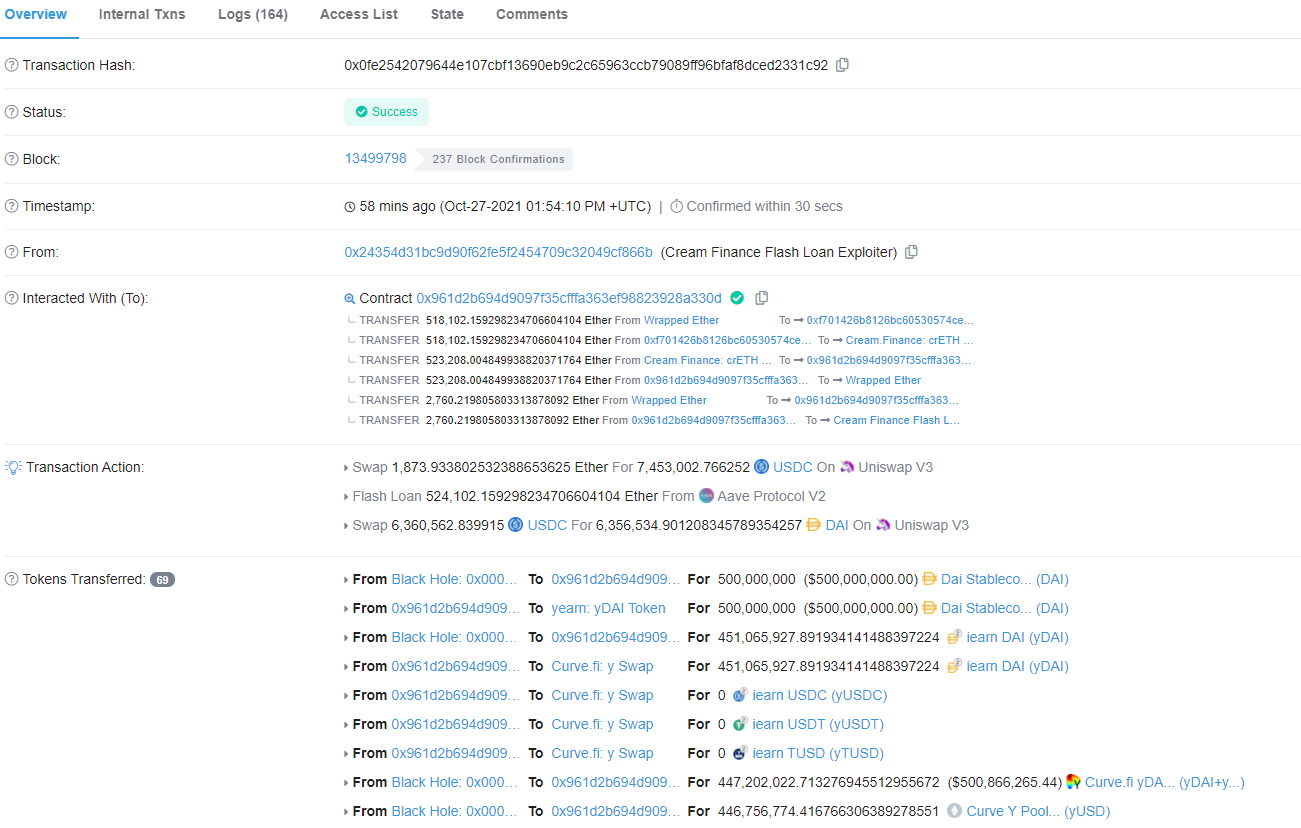1301x828 pixels.
Task: Open the State tab
Action: (447, 15)
